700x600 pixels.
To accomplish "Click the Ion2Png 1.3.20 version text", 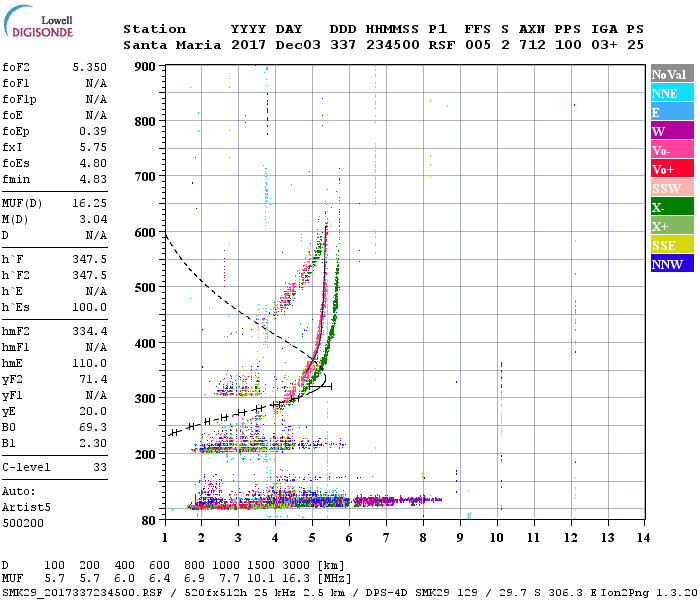I will tap(649, 592).
